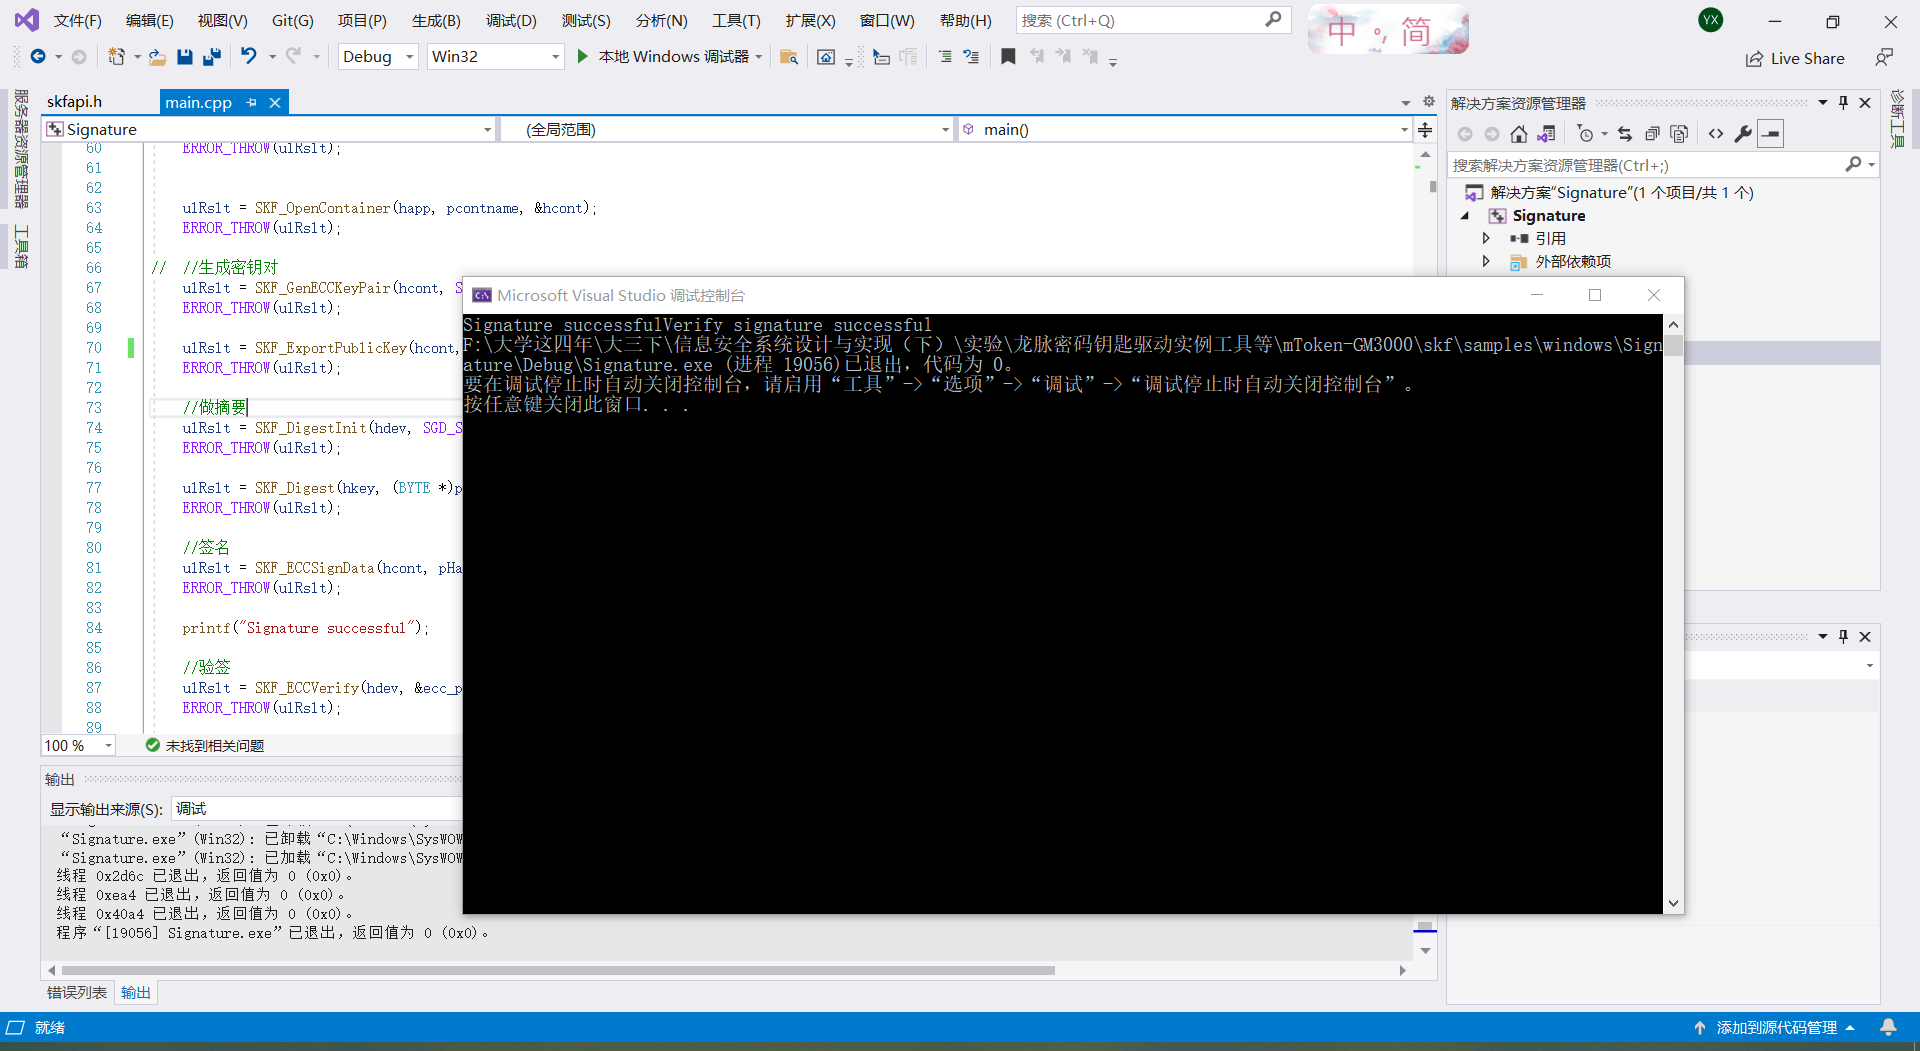Click the 搜索 (Ctrl+Q) search box

pyautogui.click(x=1153, y=20)
